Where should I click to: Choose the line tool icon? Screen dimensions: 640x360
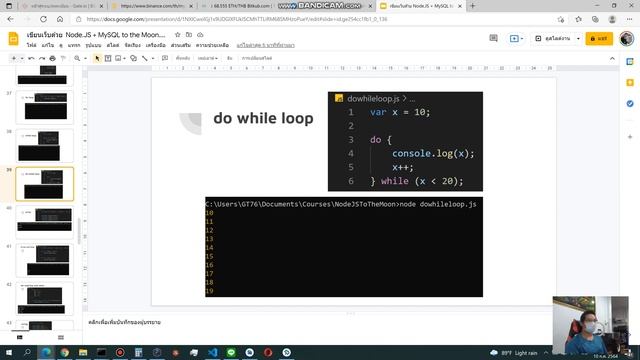[144, 58]
